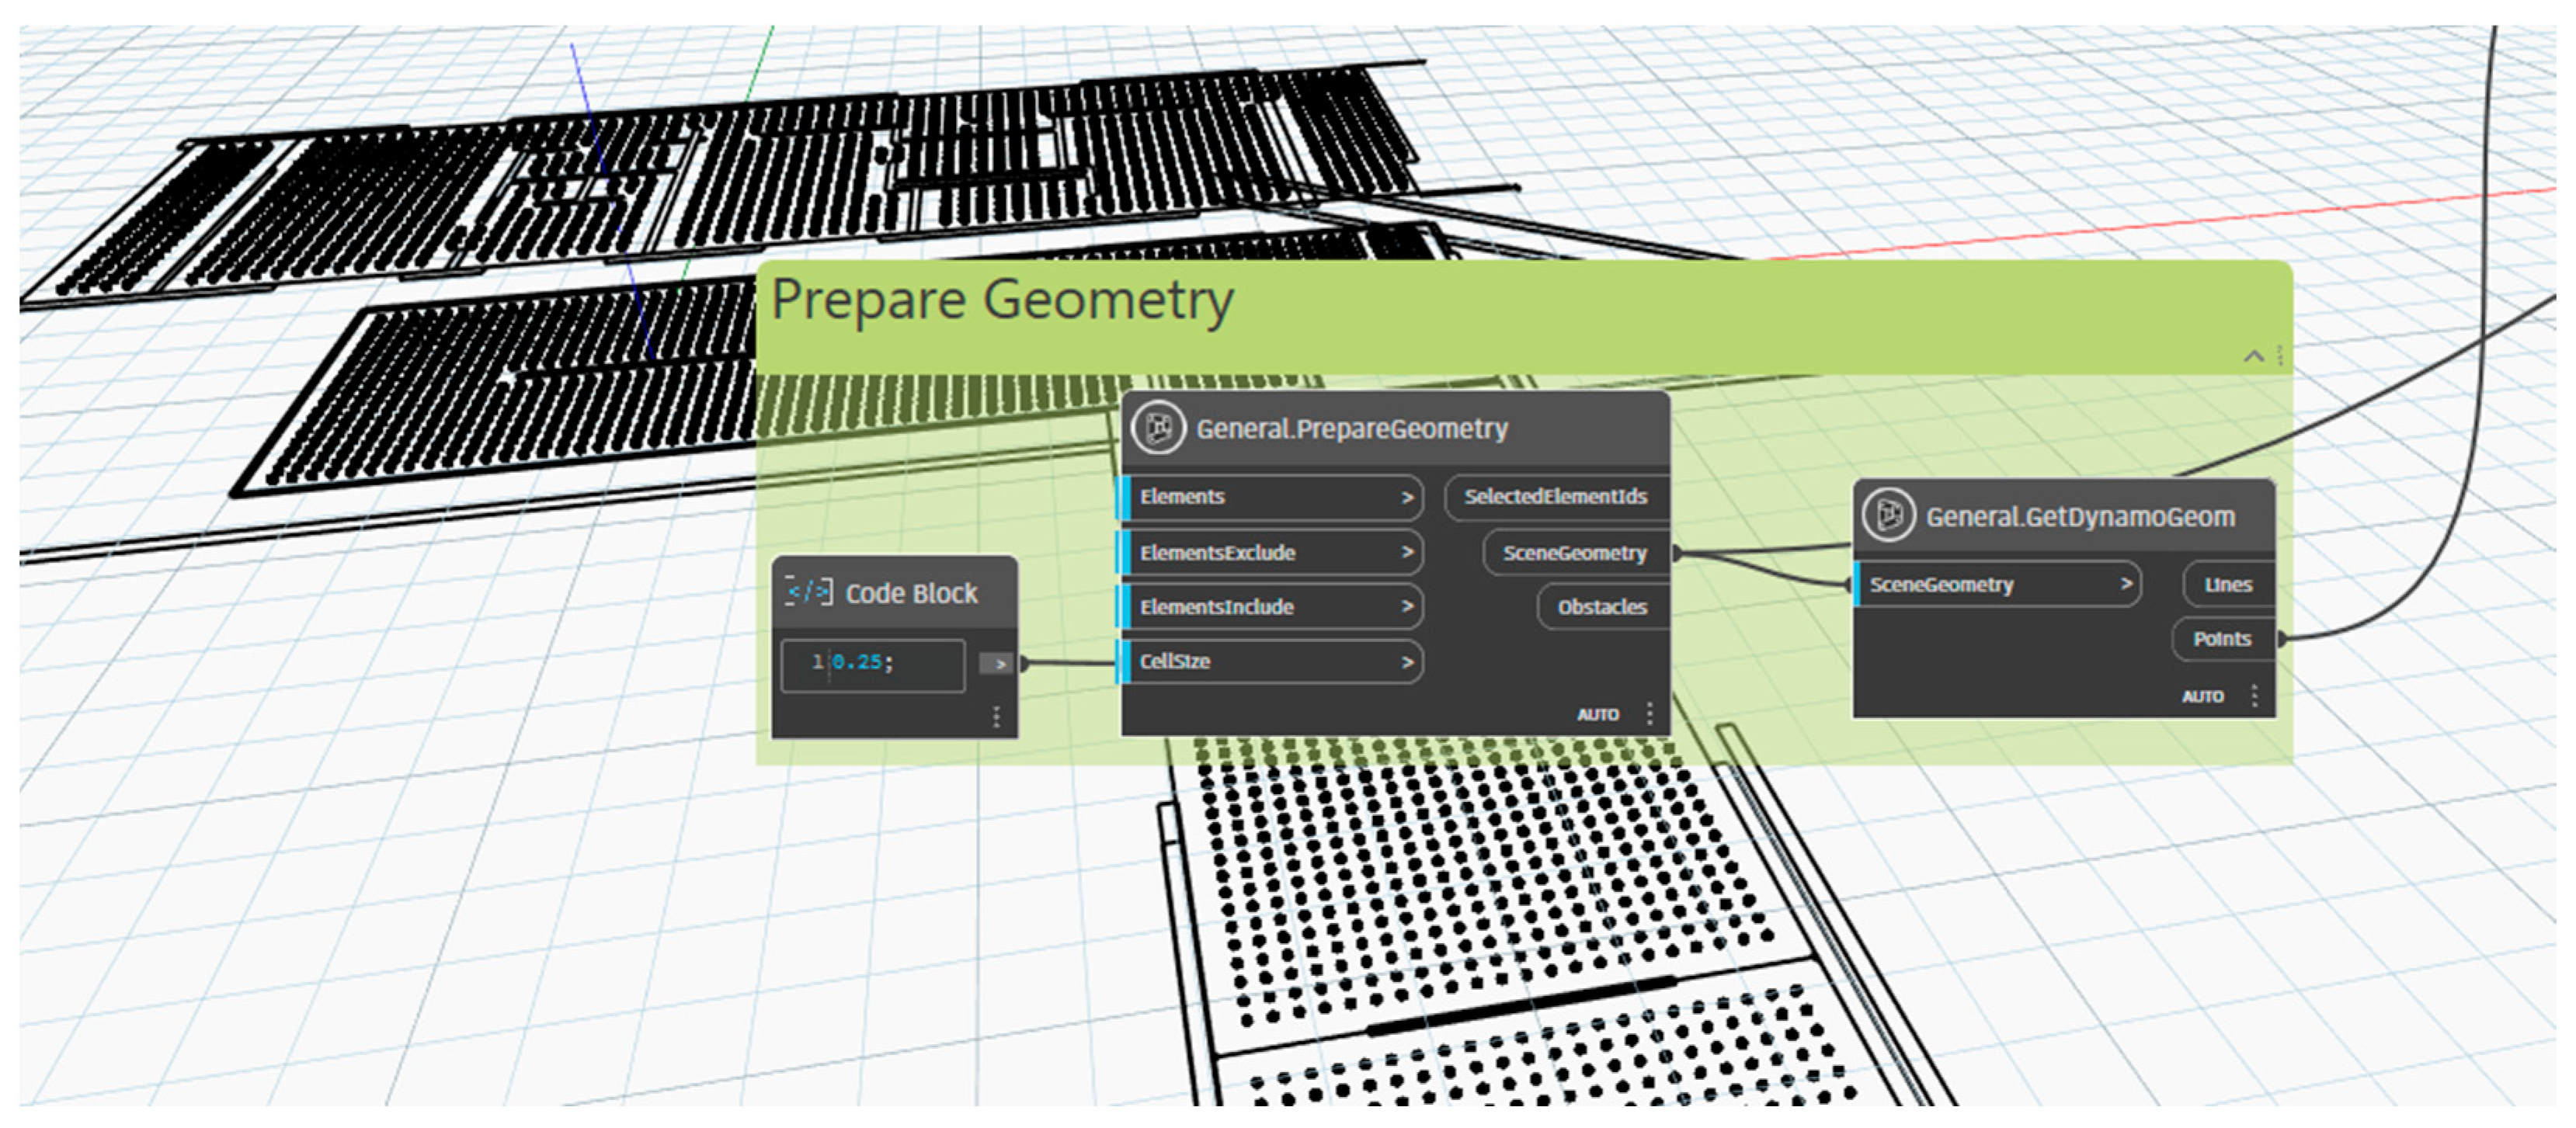2576x1128 pixels.
Task: Expand the ElementsExclude input chevron
Action: click(1407, 552)
